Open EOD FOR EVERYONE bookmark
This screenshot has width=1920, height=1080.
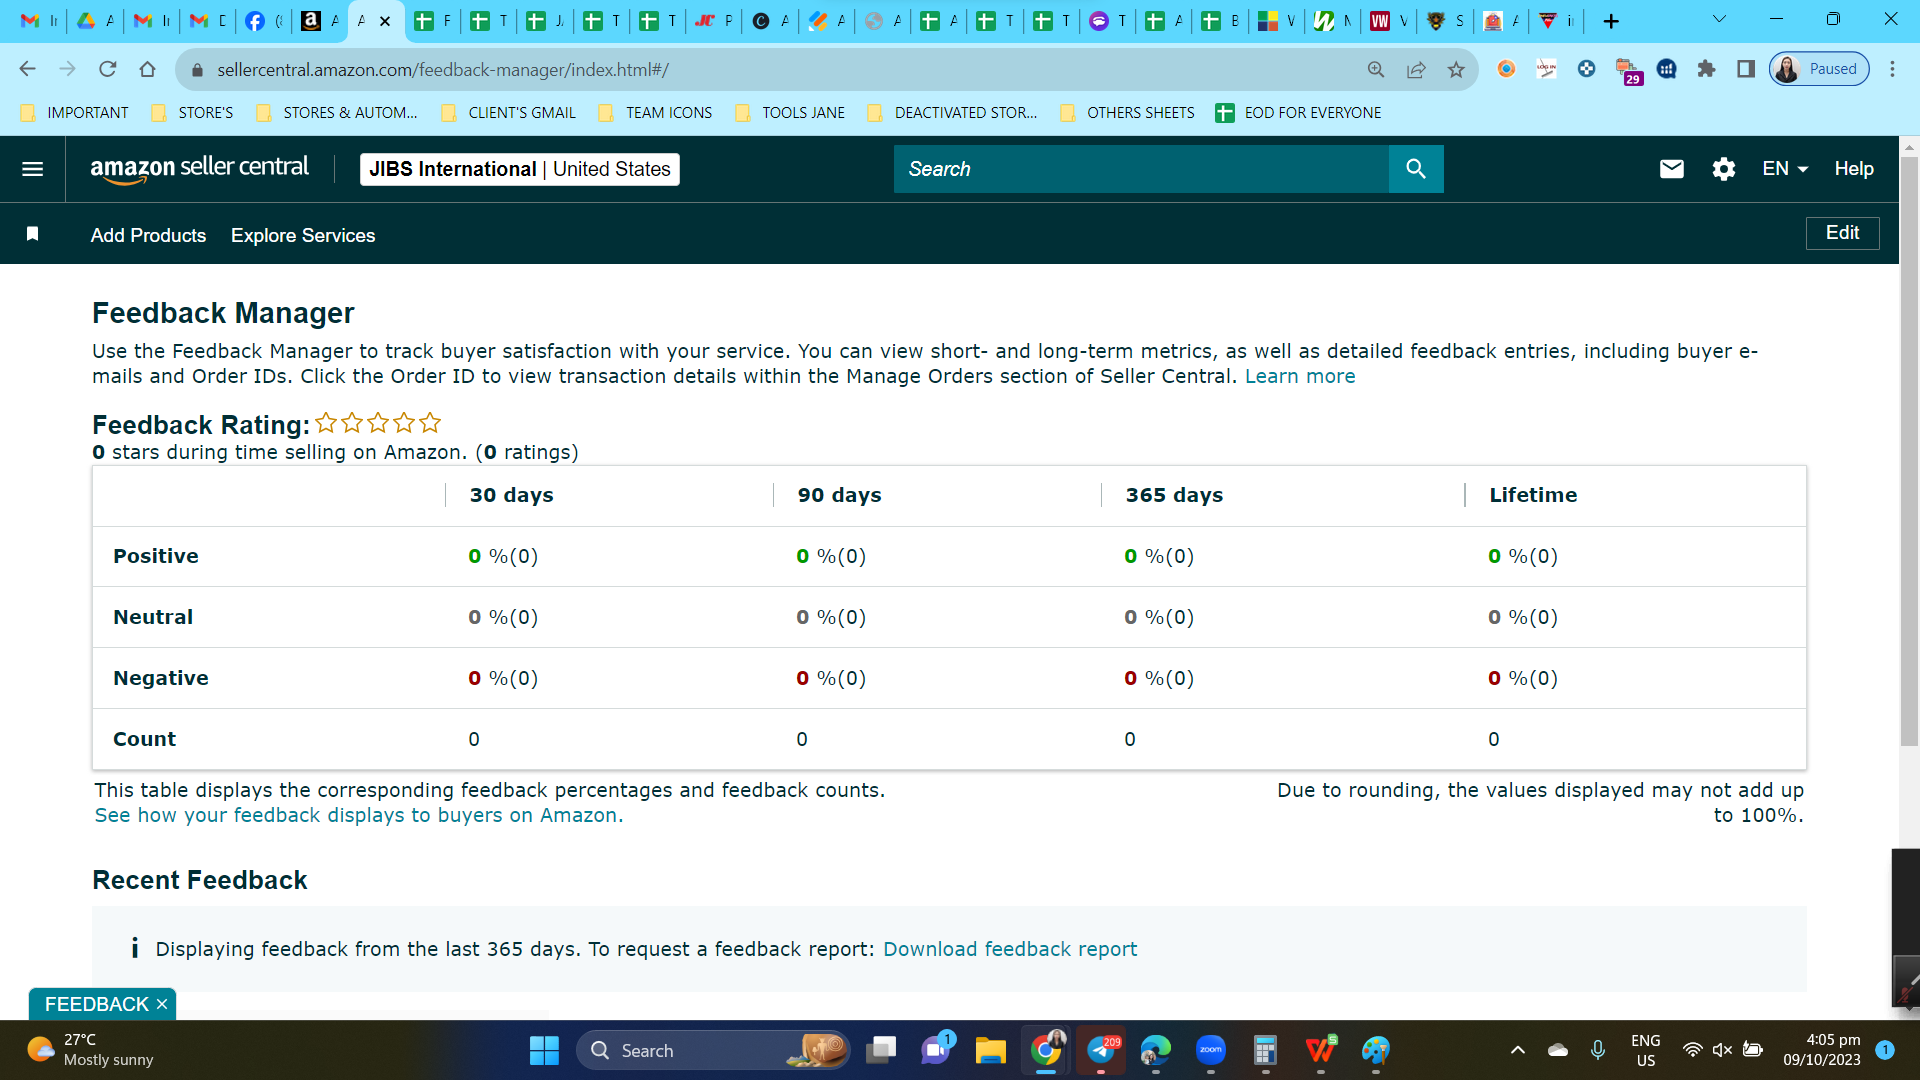pos(1299,113)
